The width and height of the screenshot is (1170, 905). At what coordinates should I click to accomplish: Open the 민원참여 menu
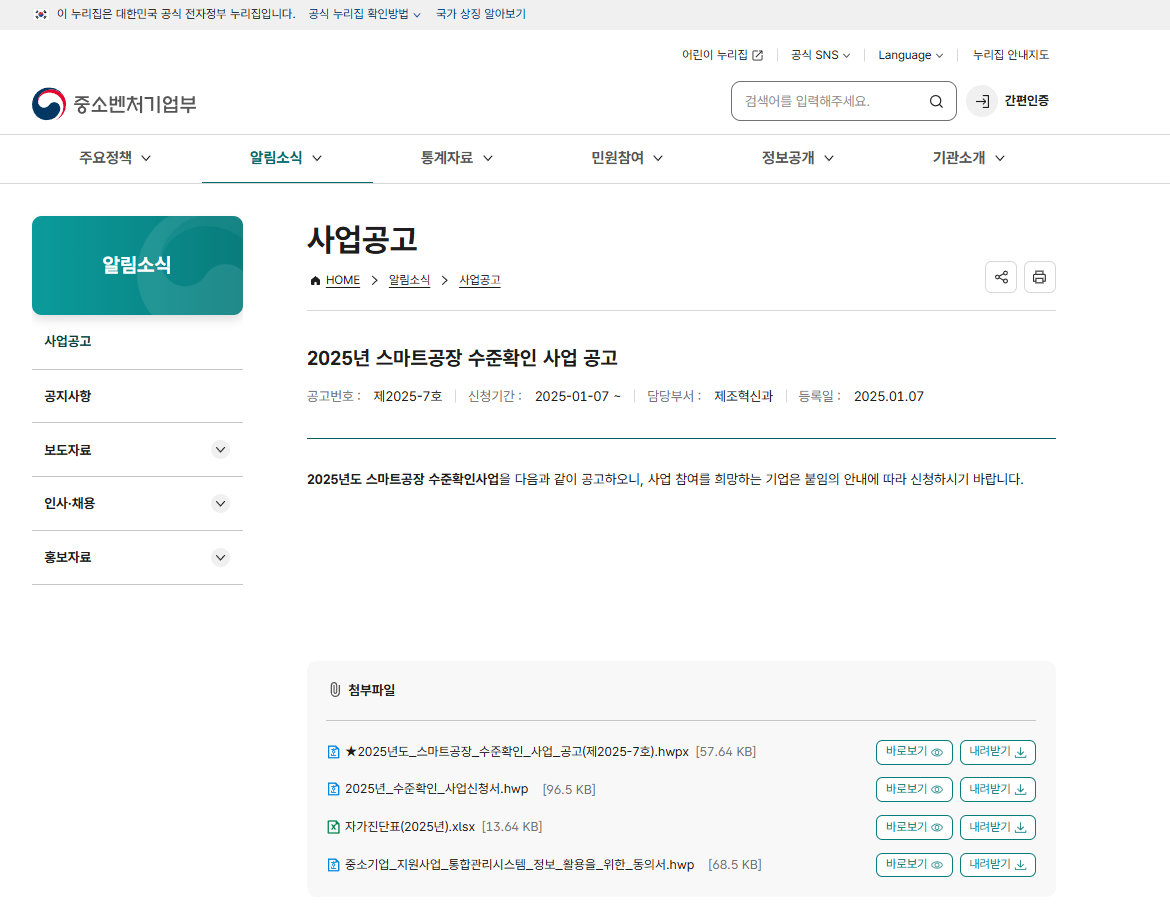(x=628, y=158)
